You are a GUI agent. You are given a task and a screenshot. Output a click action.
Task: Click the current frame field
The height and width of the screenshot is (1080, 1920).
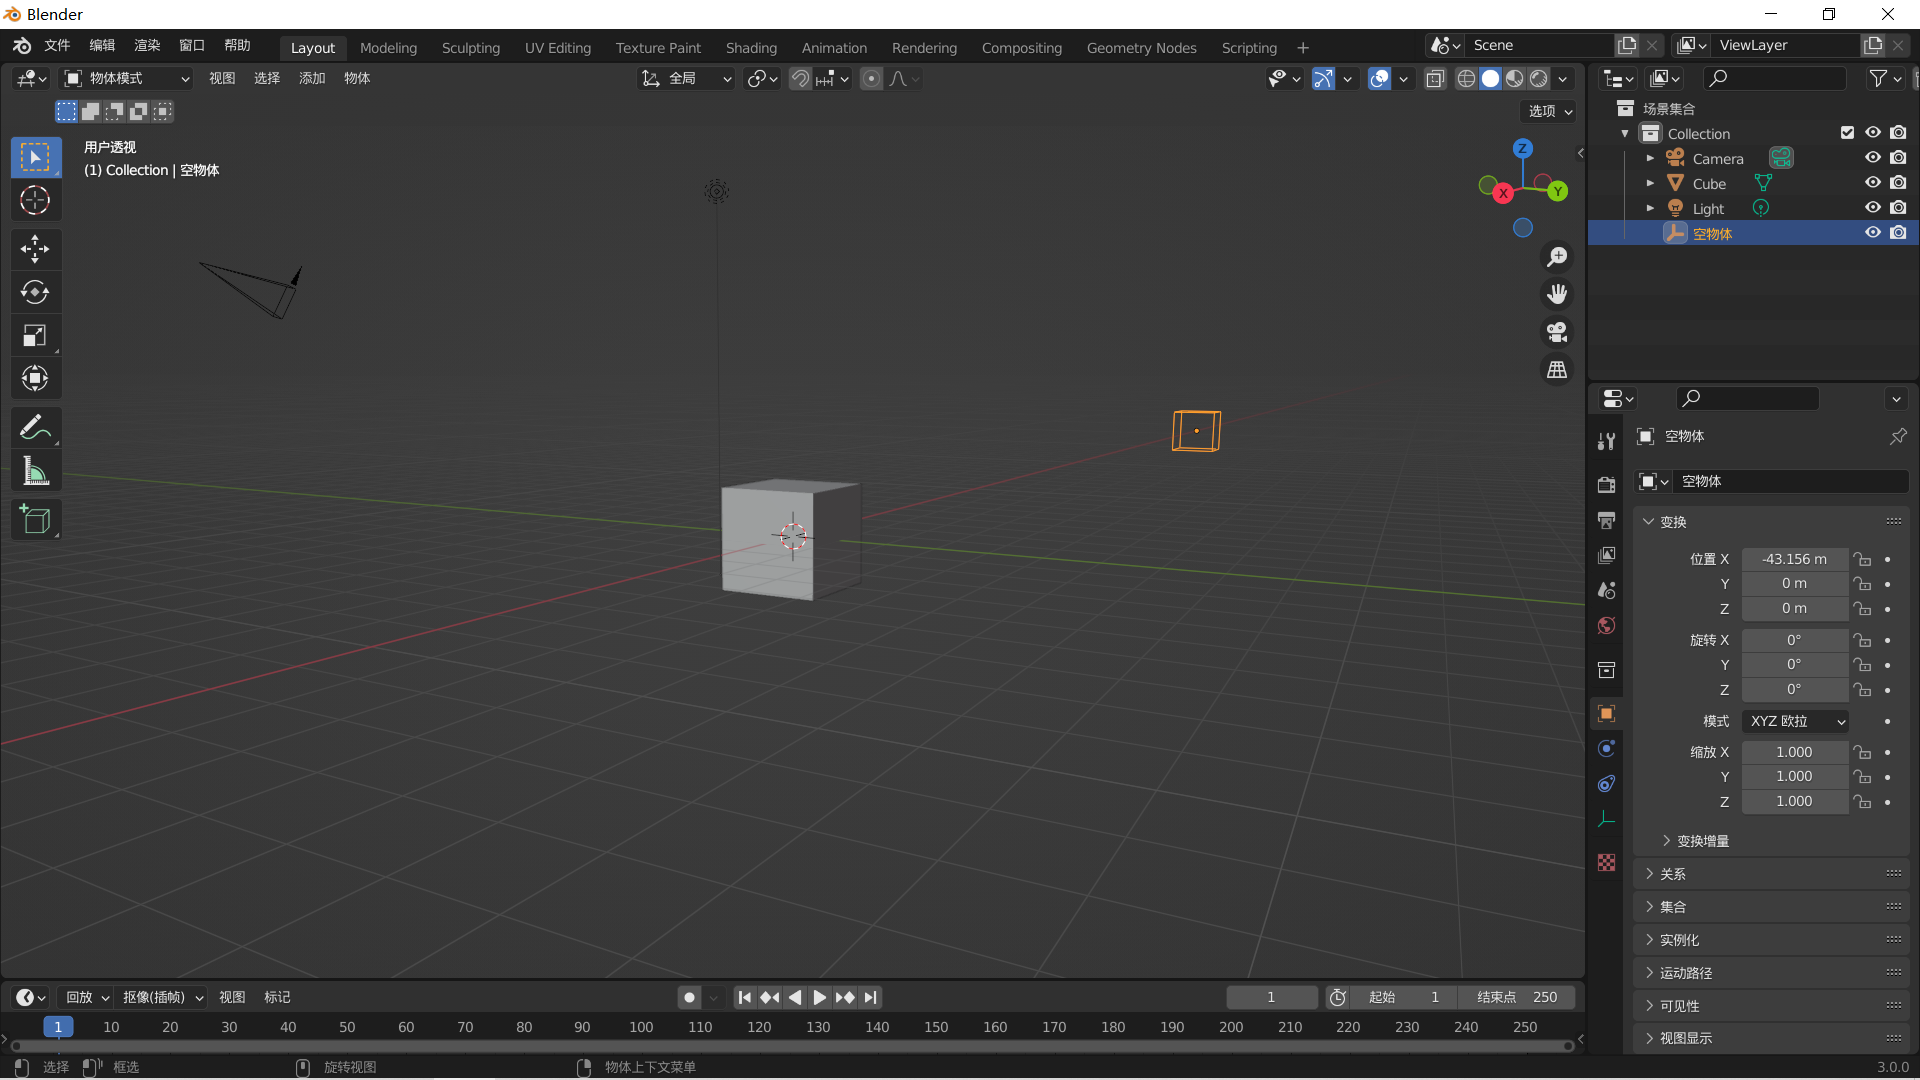pyautogui.click(x=1272, y=997)
